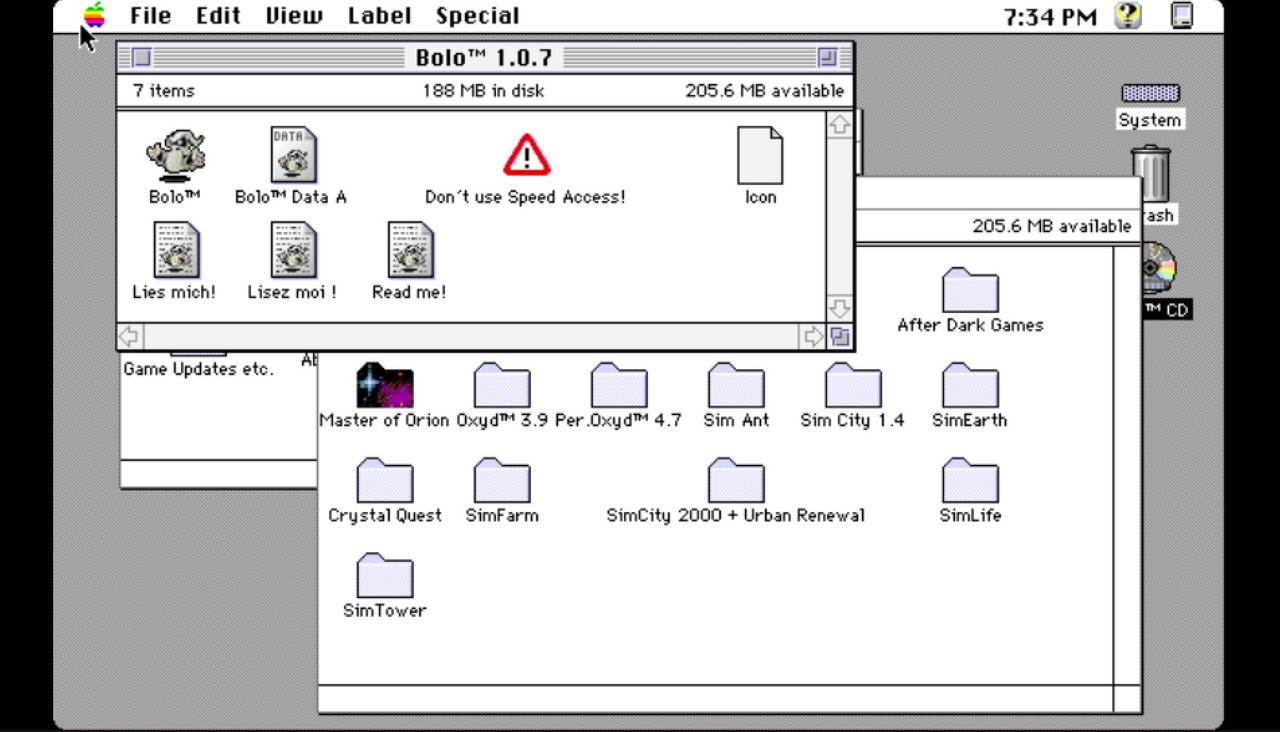The image size is (1280, 732).
Task: Select the blank document named Icon
Action: (760, 155)
